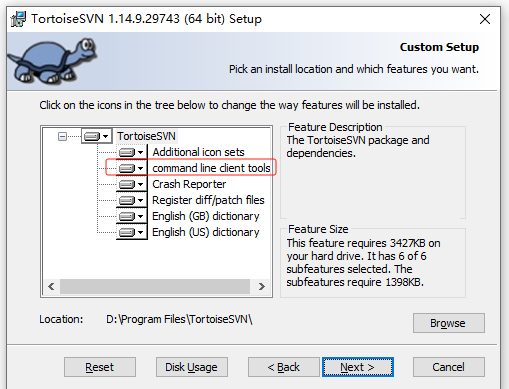Click feature tree scroll right arrow
This screenshot has height=389, width=509.
click(x=262, y=286)
